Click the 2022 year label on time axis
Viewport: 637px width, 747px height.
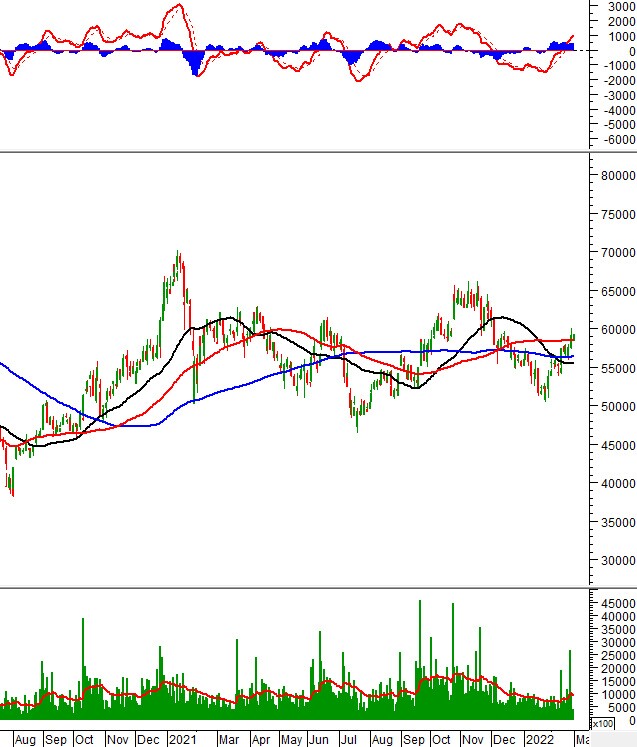coord(540,740)
